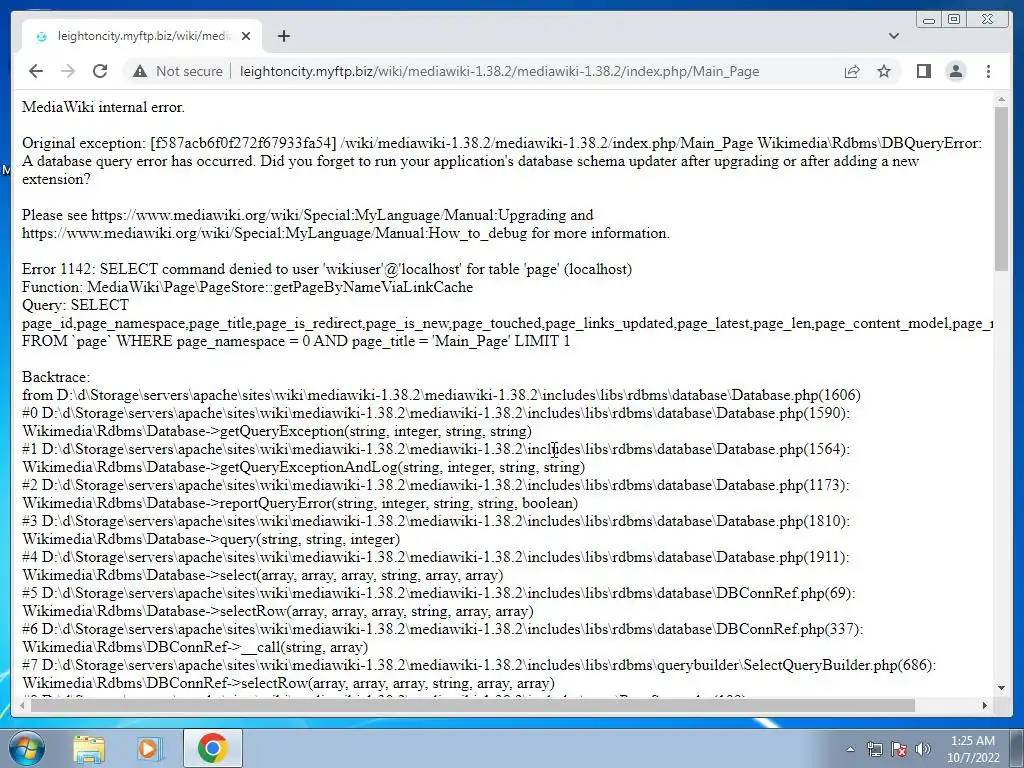Open the clock showing 1:25 AM

[x=973, y=749]
